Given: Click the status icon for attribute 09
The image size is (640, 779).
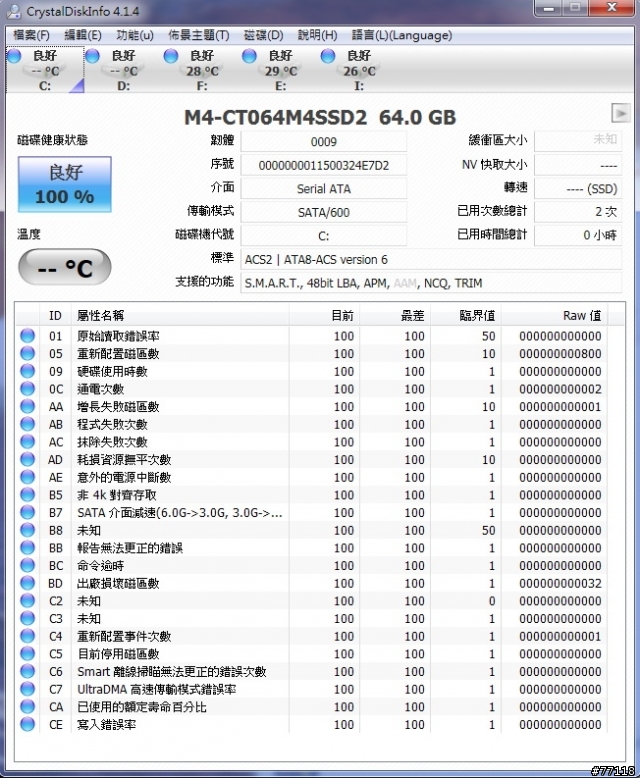Looking at the screenshot, I should (27, 371).
